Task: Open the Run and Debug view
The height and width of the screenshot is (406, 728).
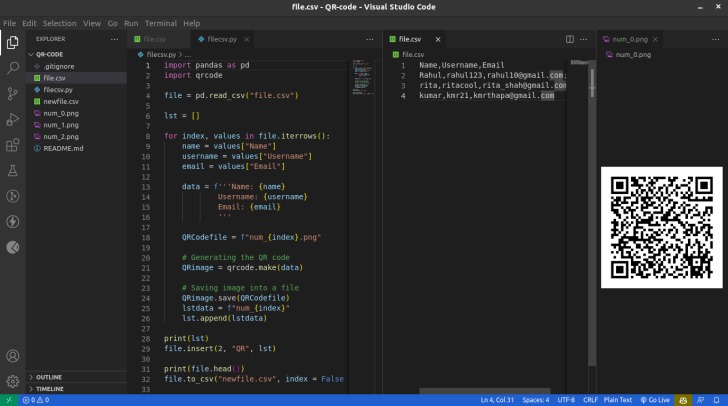Action: (x=13, y=119)
